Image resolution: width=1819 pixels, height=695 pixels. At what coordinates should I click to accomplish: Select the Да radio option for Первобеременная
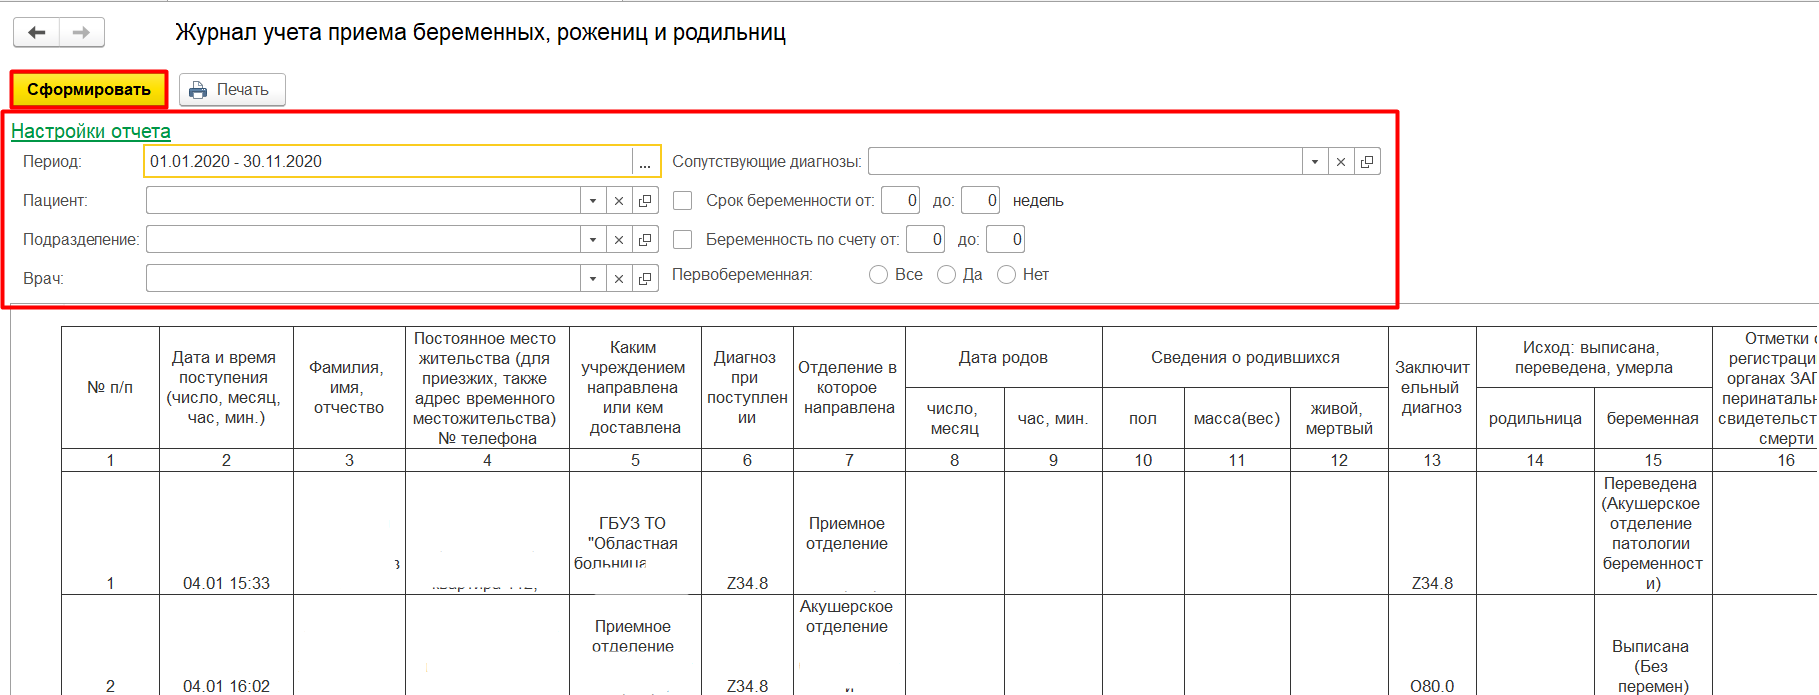click(946, 275)
